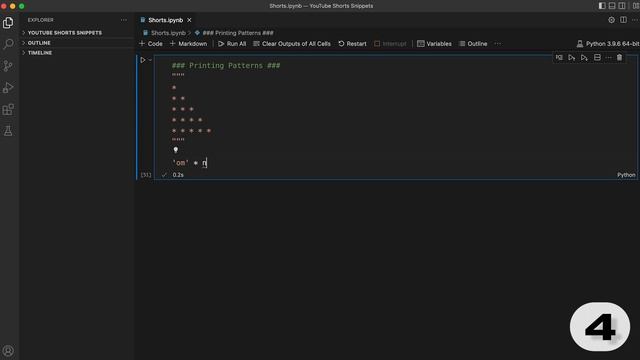This screenshot has width=640, height=360.
Task: Split cell using cell toolbar icon
Action: [597, 58]
